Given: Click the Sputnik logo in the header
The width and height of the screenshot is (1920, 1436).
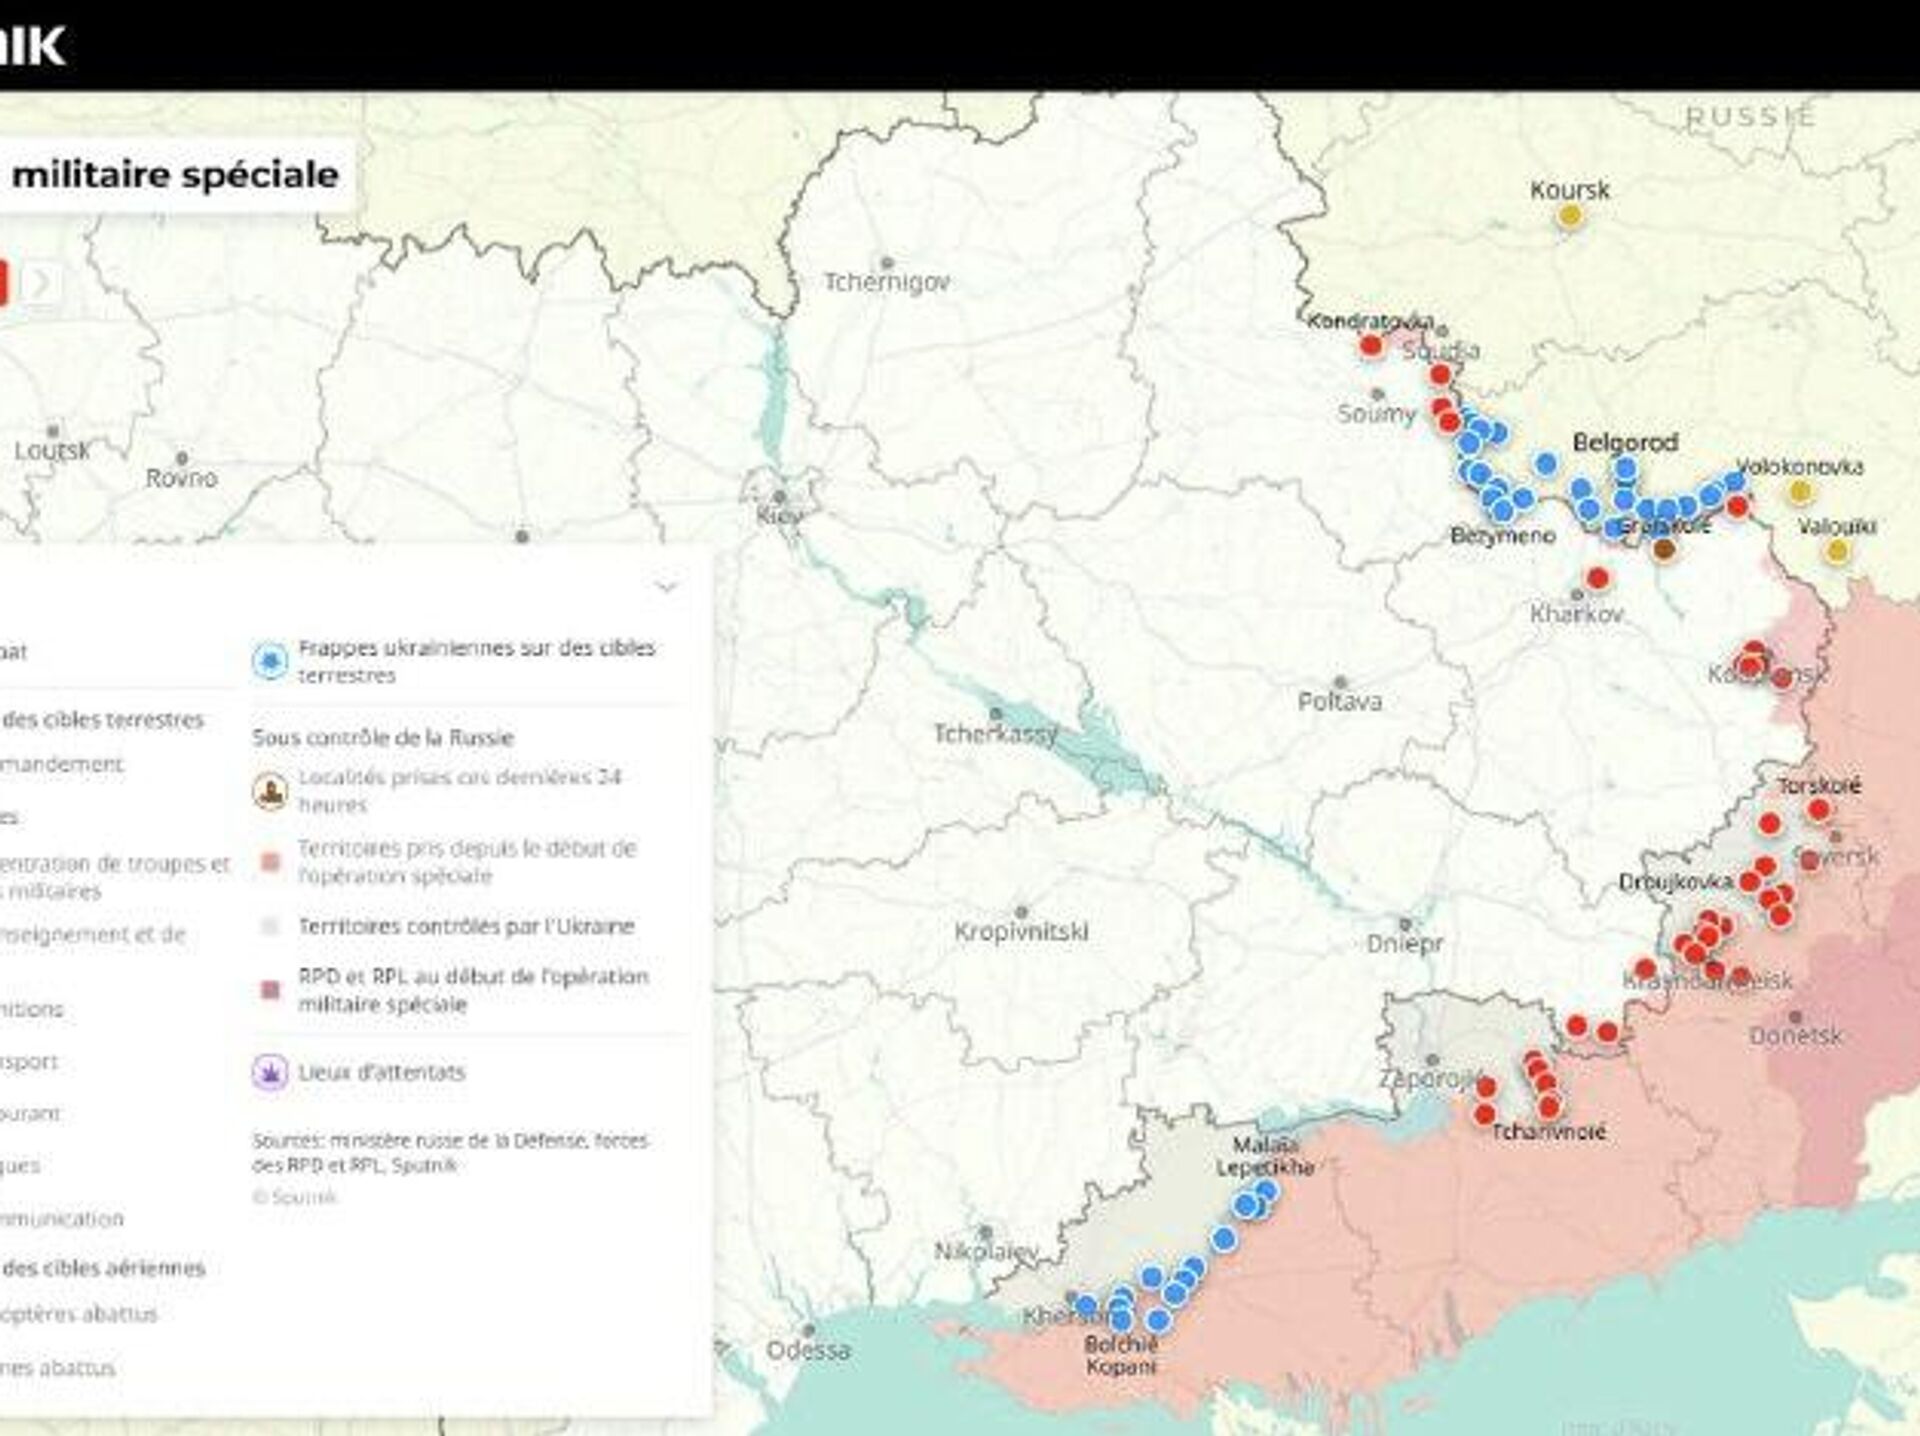Looking at the screenshot, I should 32,45.
